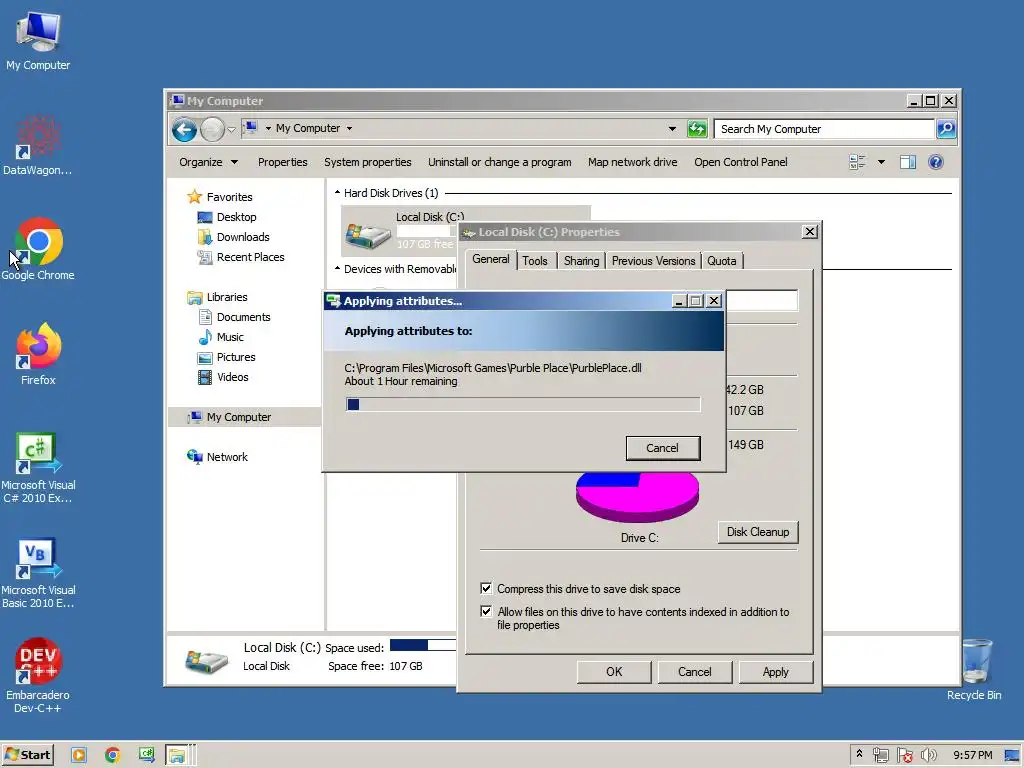Screen dimensions: 1024x768
Task: Toggle the preview pane icon in Explorer
Action: pyautogui.click(x=908, y=162)
